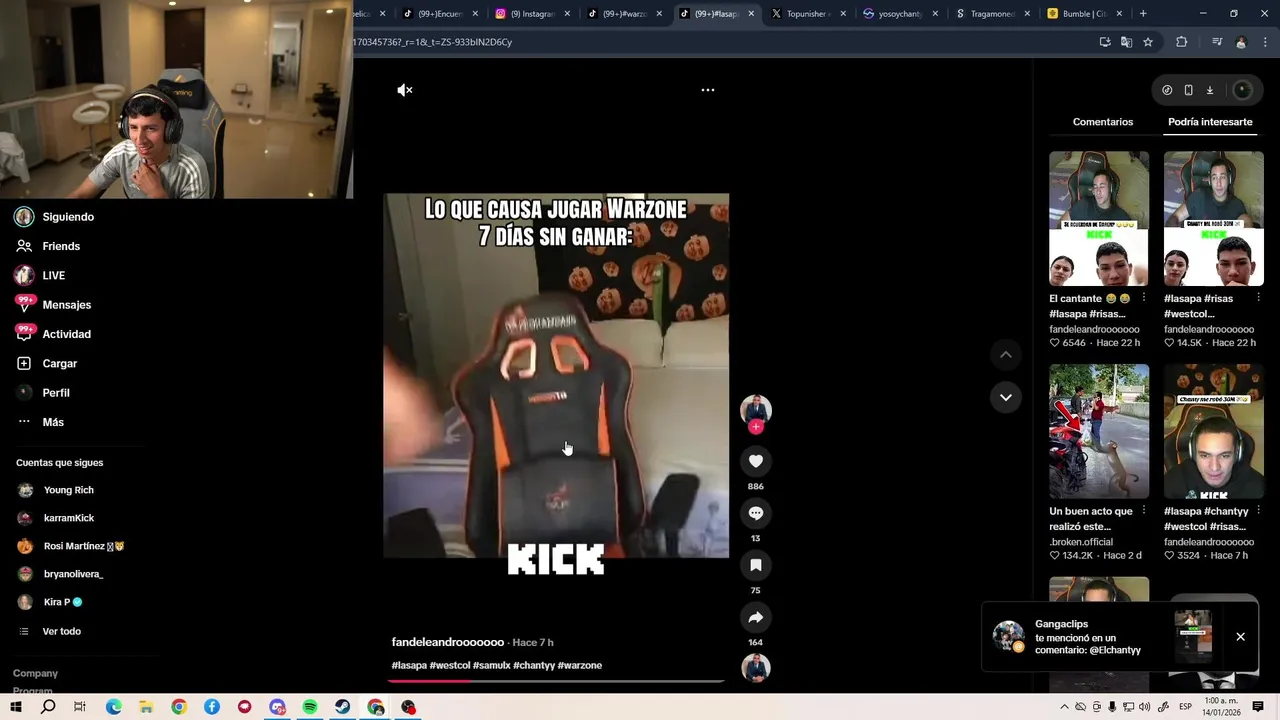Switch to the Bumble browser tab
The height and width of the screenshot is (720, 1280).
[x=1084, y=14]
